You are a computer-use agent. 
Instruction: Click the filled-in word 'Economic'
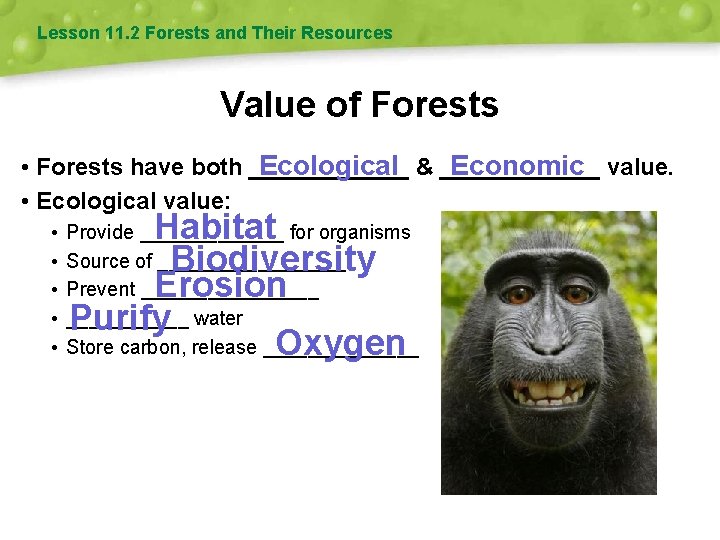[x=518, y=165]
